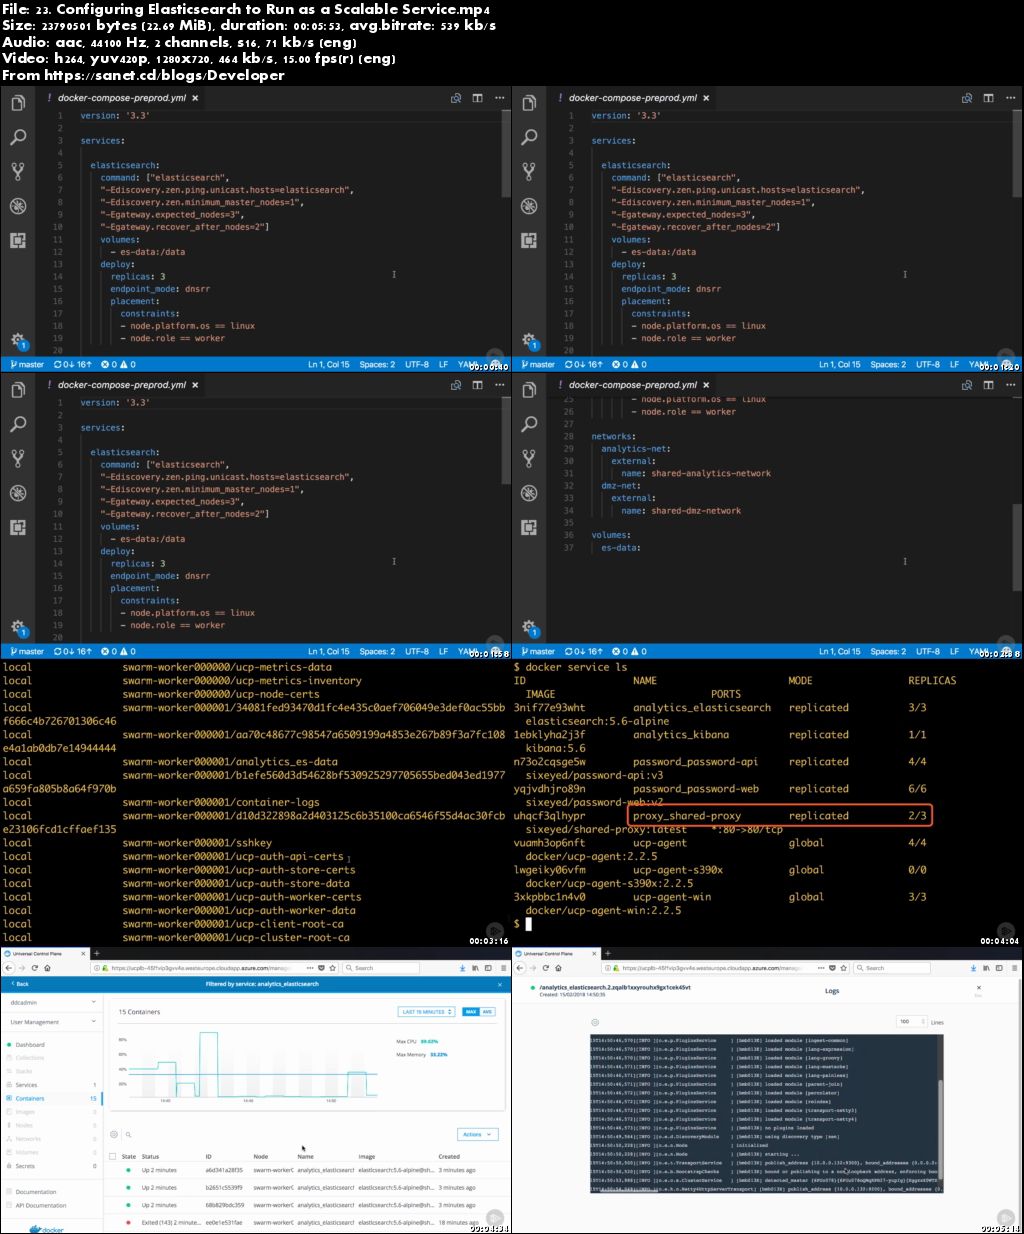Open the Actions dropdown above the container table
The width and height of the screenshot is (1024, 1234).
[x=477, y=1134]
